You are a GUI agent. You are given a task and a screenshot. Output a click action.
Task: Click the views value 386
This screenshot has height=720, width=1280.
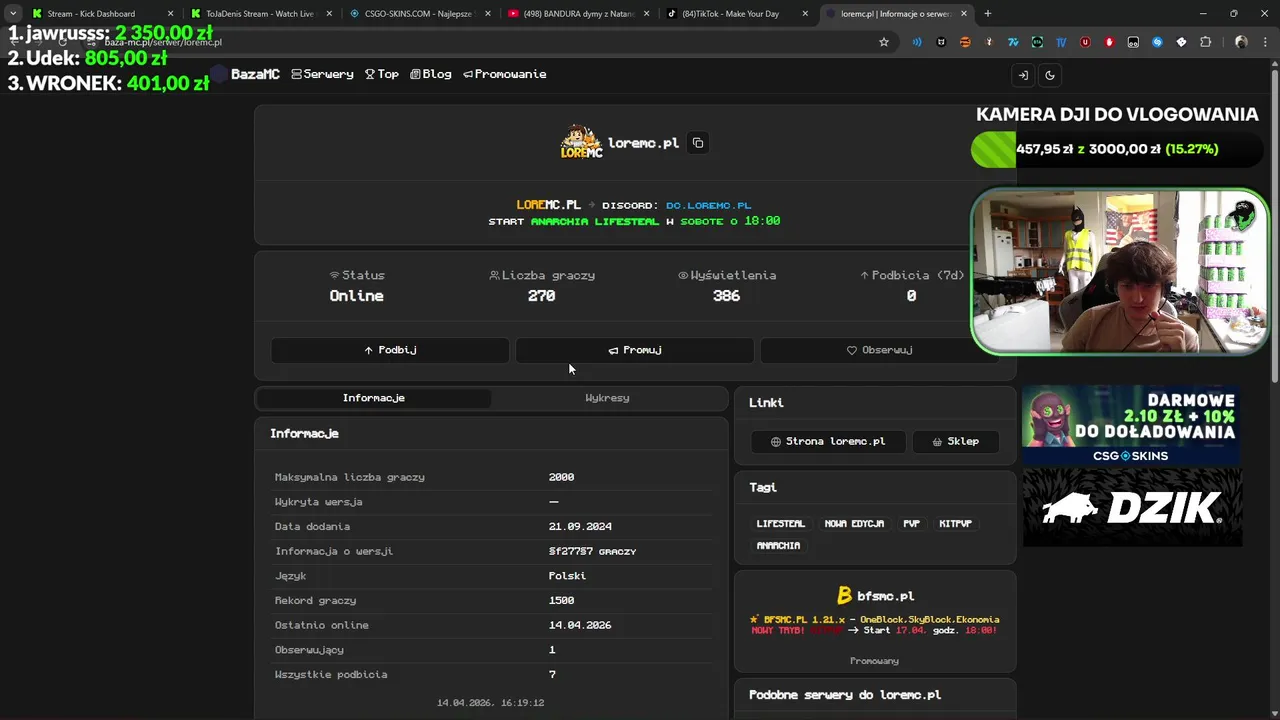(x=726, y=296)
